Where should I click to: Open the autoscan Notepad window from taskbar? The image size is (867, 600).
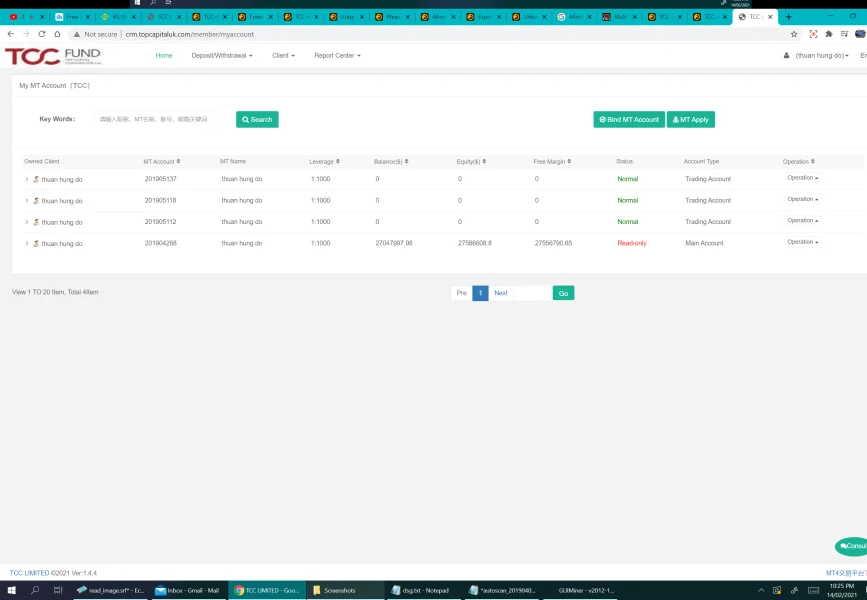(x=502, y=590)
